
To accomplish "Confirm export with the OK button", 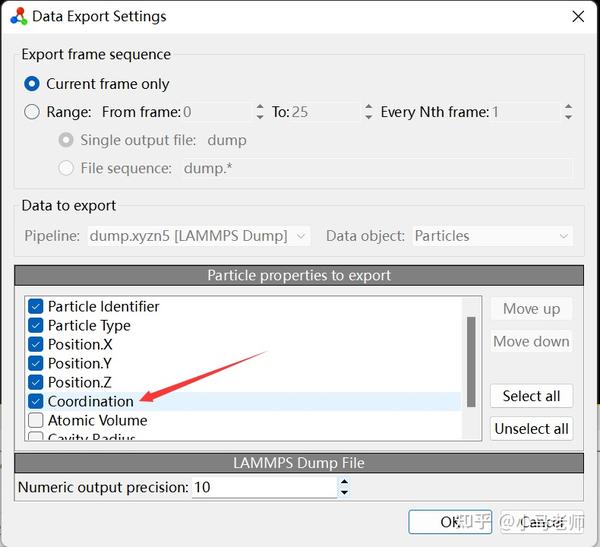I will [x=450, y=522].
